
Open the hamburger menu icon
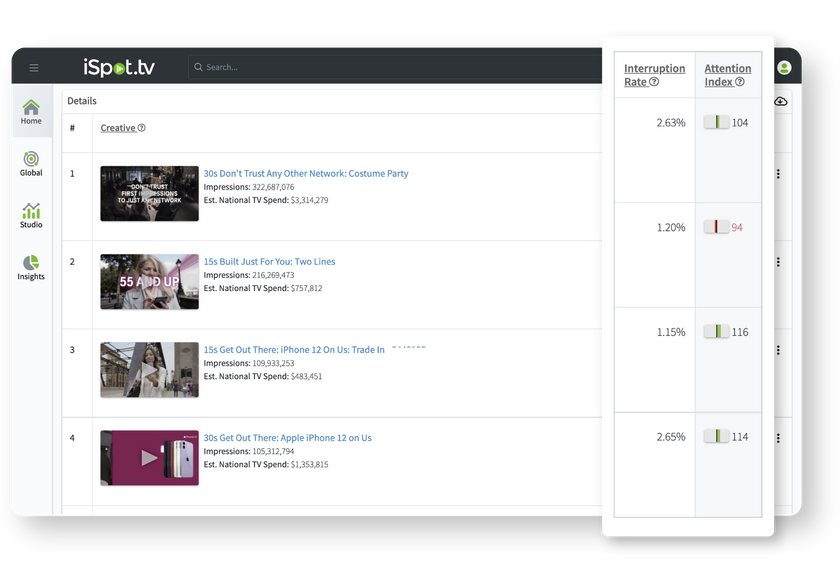[34, 68]
